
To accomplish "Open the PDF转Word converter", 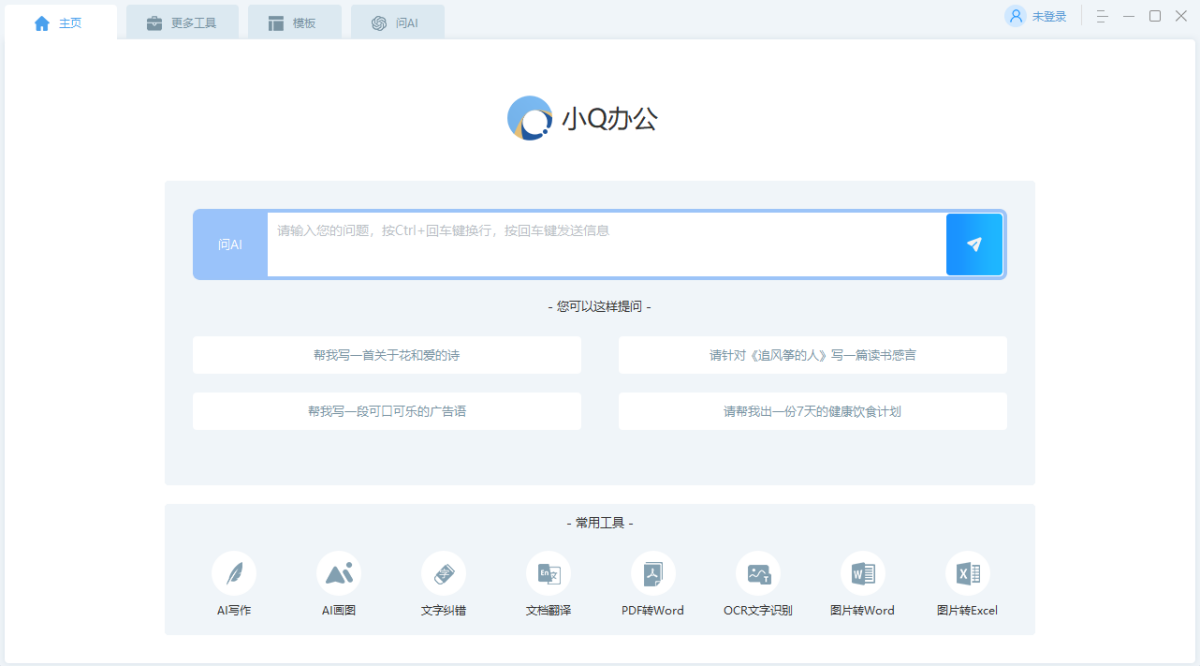I will [653, 574].
